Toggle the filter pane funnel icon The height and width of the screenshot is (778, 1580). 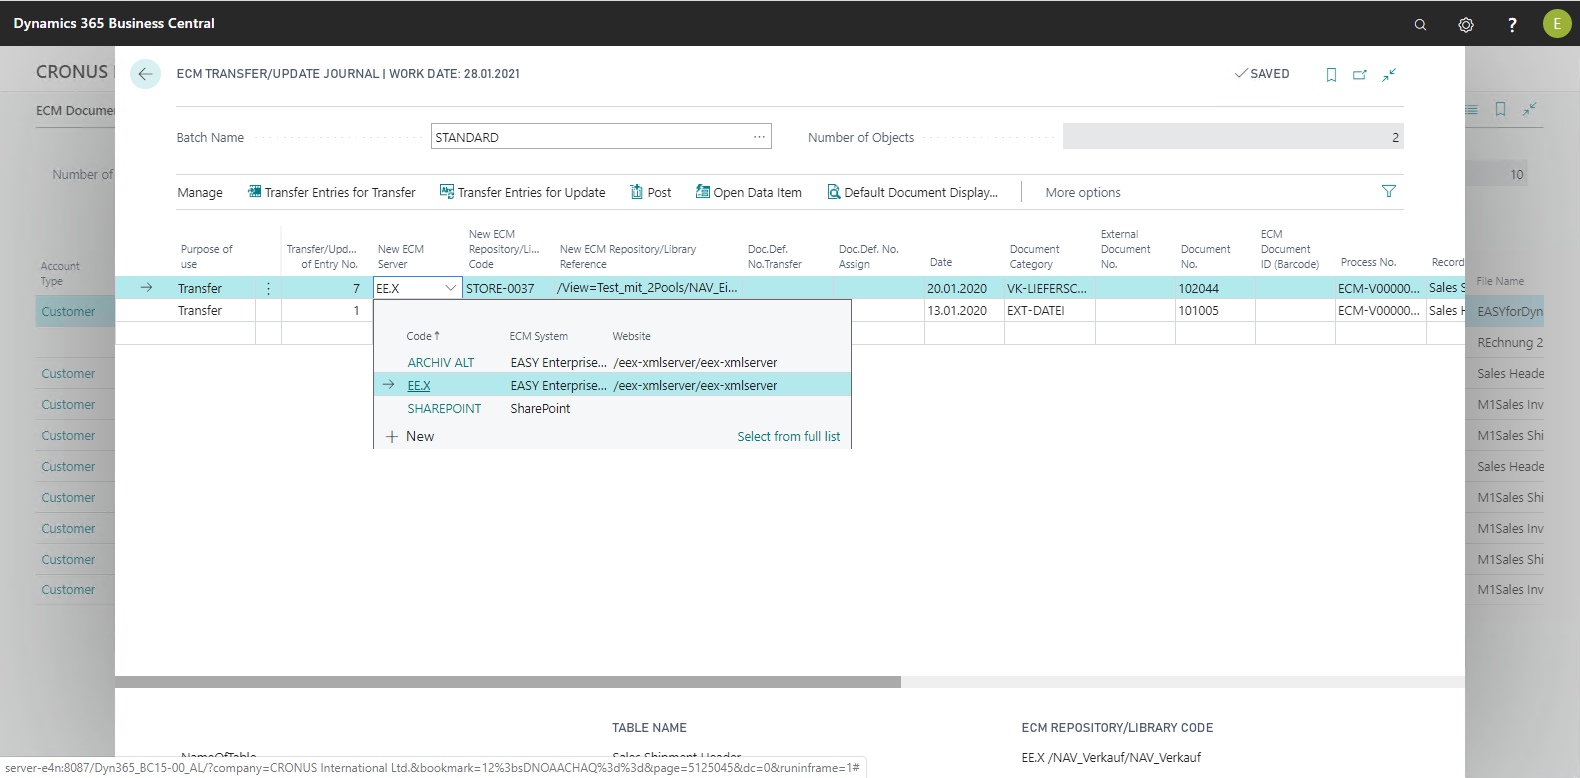point(1388,191)
